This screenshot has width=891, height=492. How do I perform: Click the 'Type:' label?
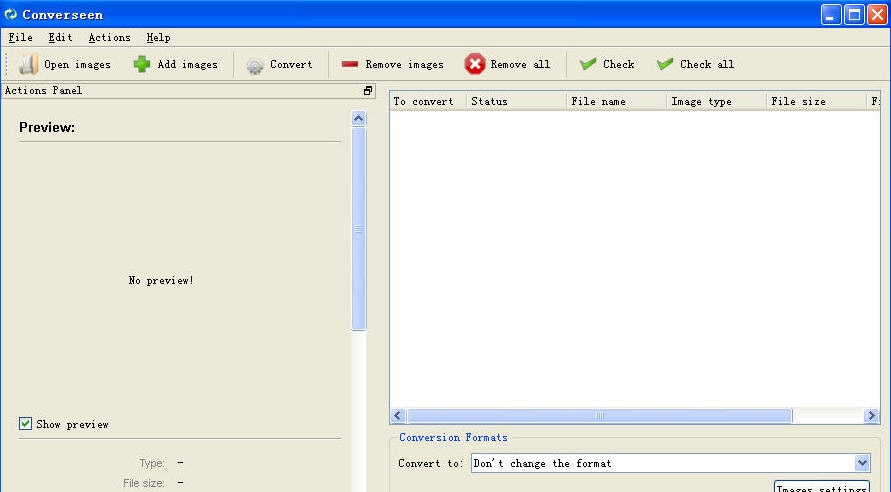pos(152,463)
